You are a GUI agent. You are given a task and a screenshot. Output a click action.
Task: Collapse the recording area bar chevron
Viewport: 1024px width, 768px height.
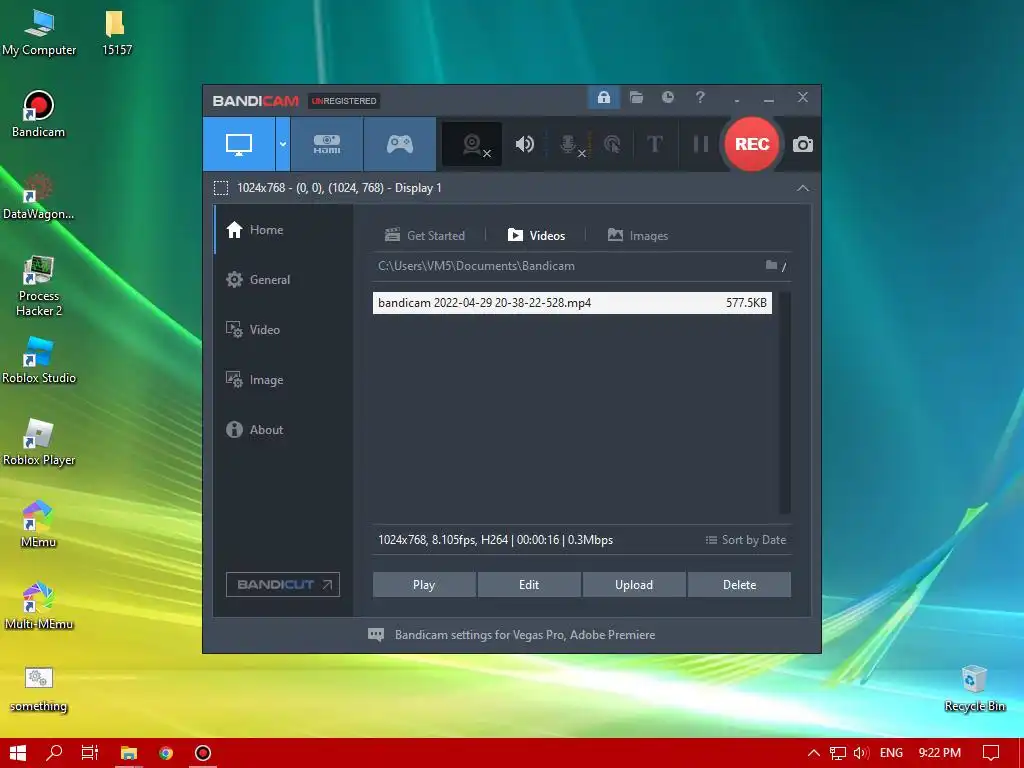803,188
